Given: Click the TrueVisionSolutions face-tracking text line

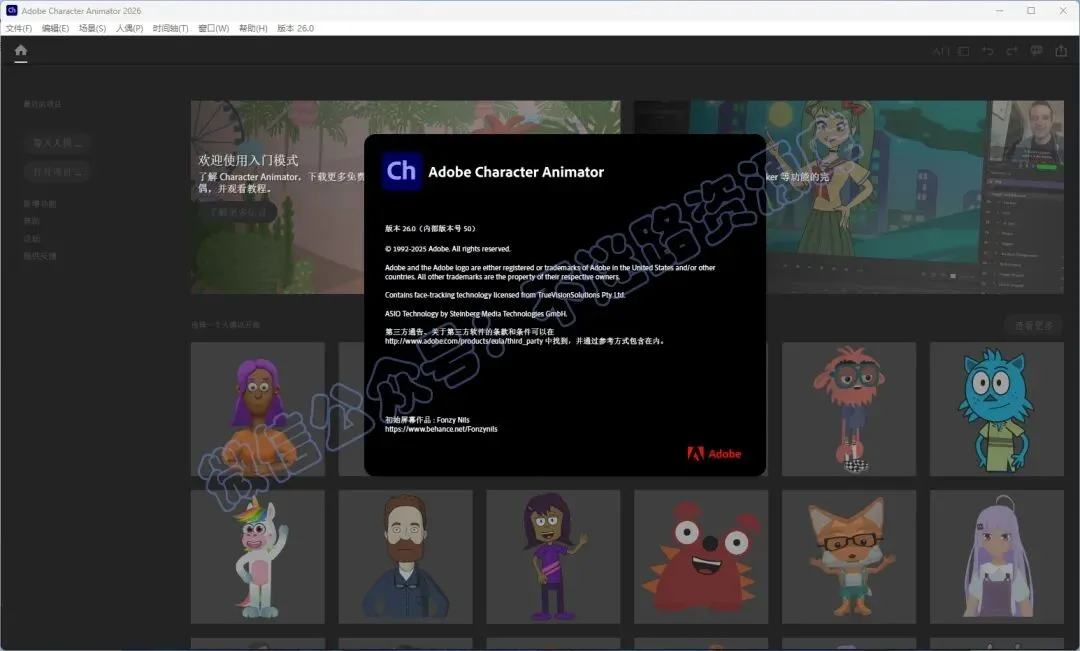Looking at the screenshot, I should [x=505, y=295].
